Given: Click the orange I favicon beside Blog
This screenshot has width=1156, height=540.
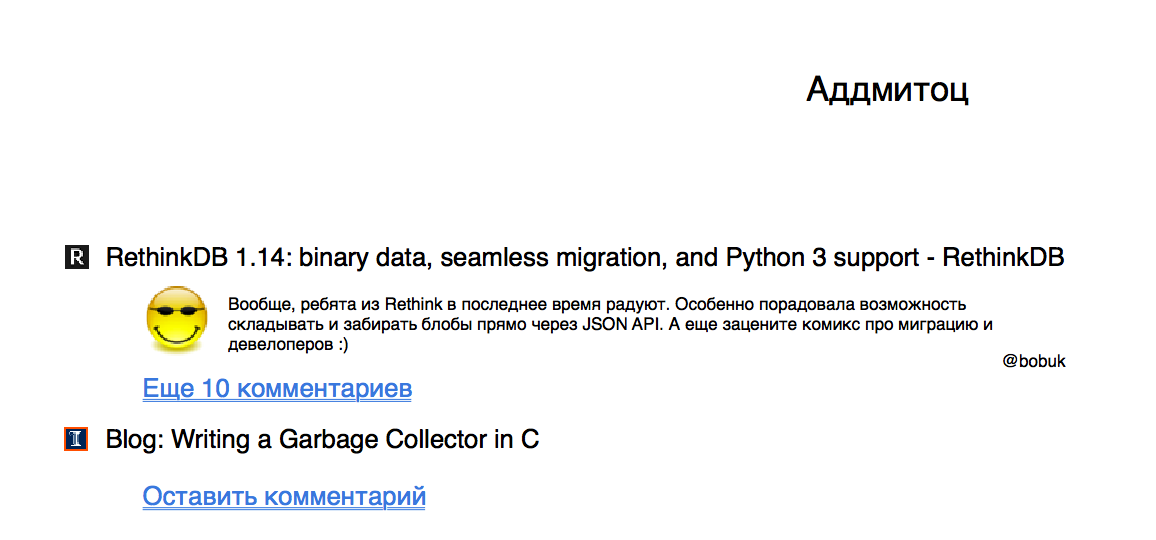Looking at the screenshot, I should click(x=77, y=439).
